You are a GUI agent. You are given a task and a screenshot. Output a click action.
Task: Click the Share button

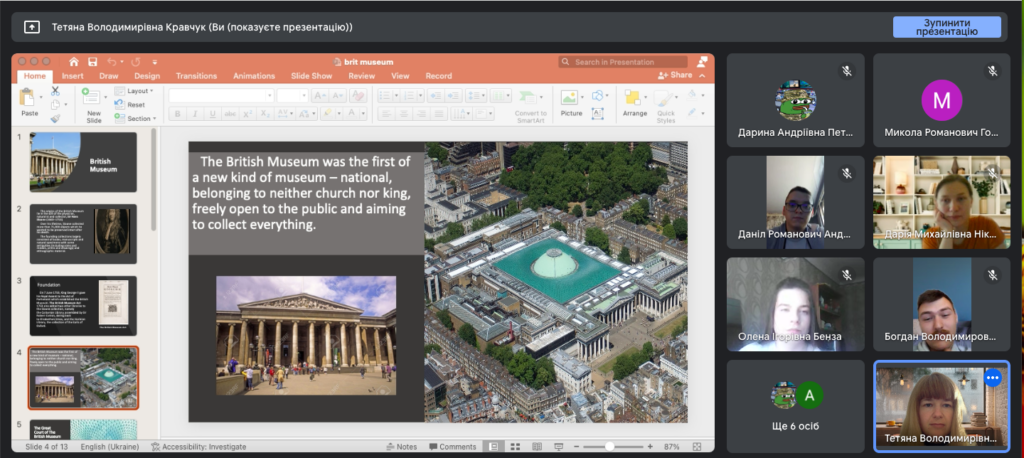click(x=675, y=76)
